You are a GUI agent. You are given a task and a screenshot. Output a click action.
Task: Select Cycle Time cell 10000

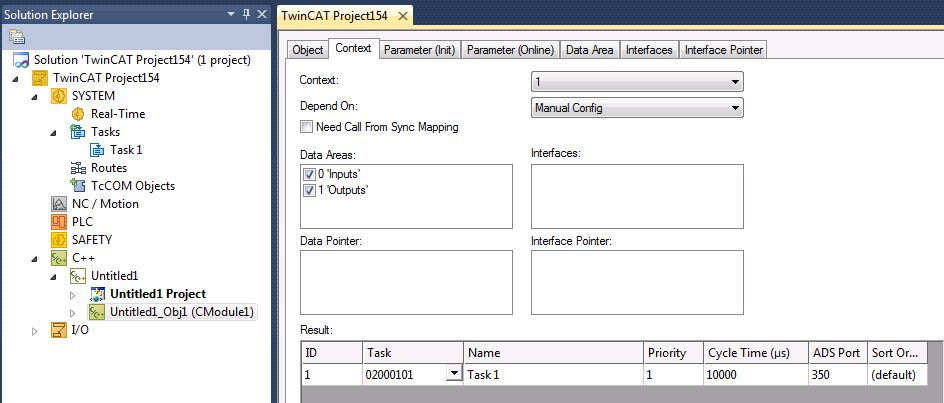coord(756,375)
